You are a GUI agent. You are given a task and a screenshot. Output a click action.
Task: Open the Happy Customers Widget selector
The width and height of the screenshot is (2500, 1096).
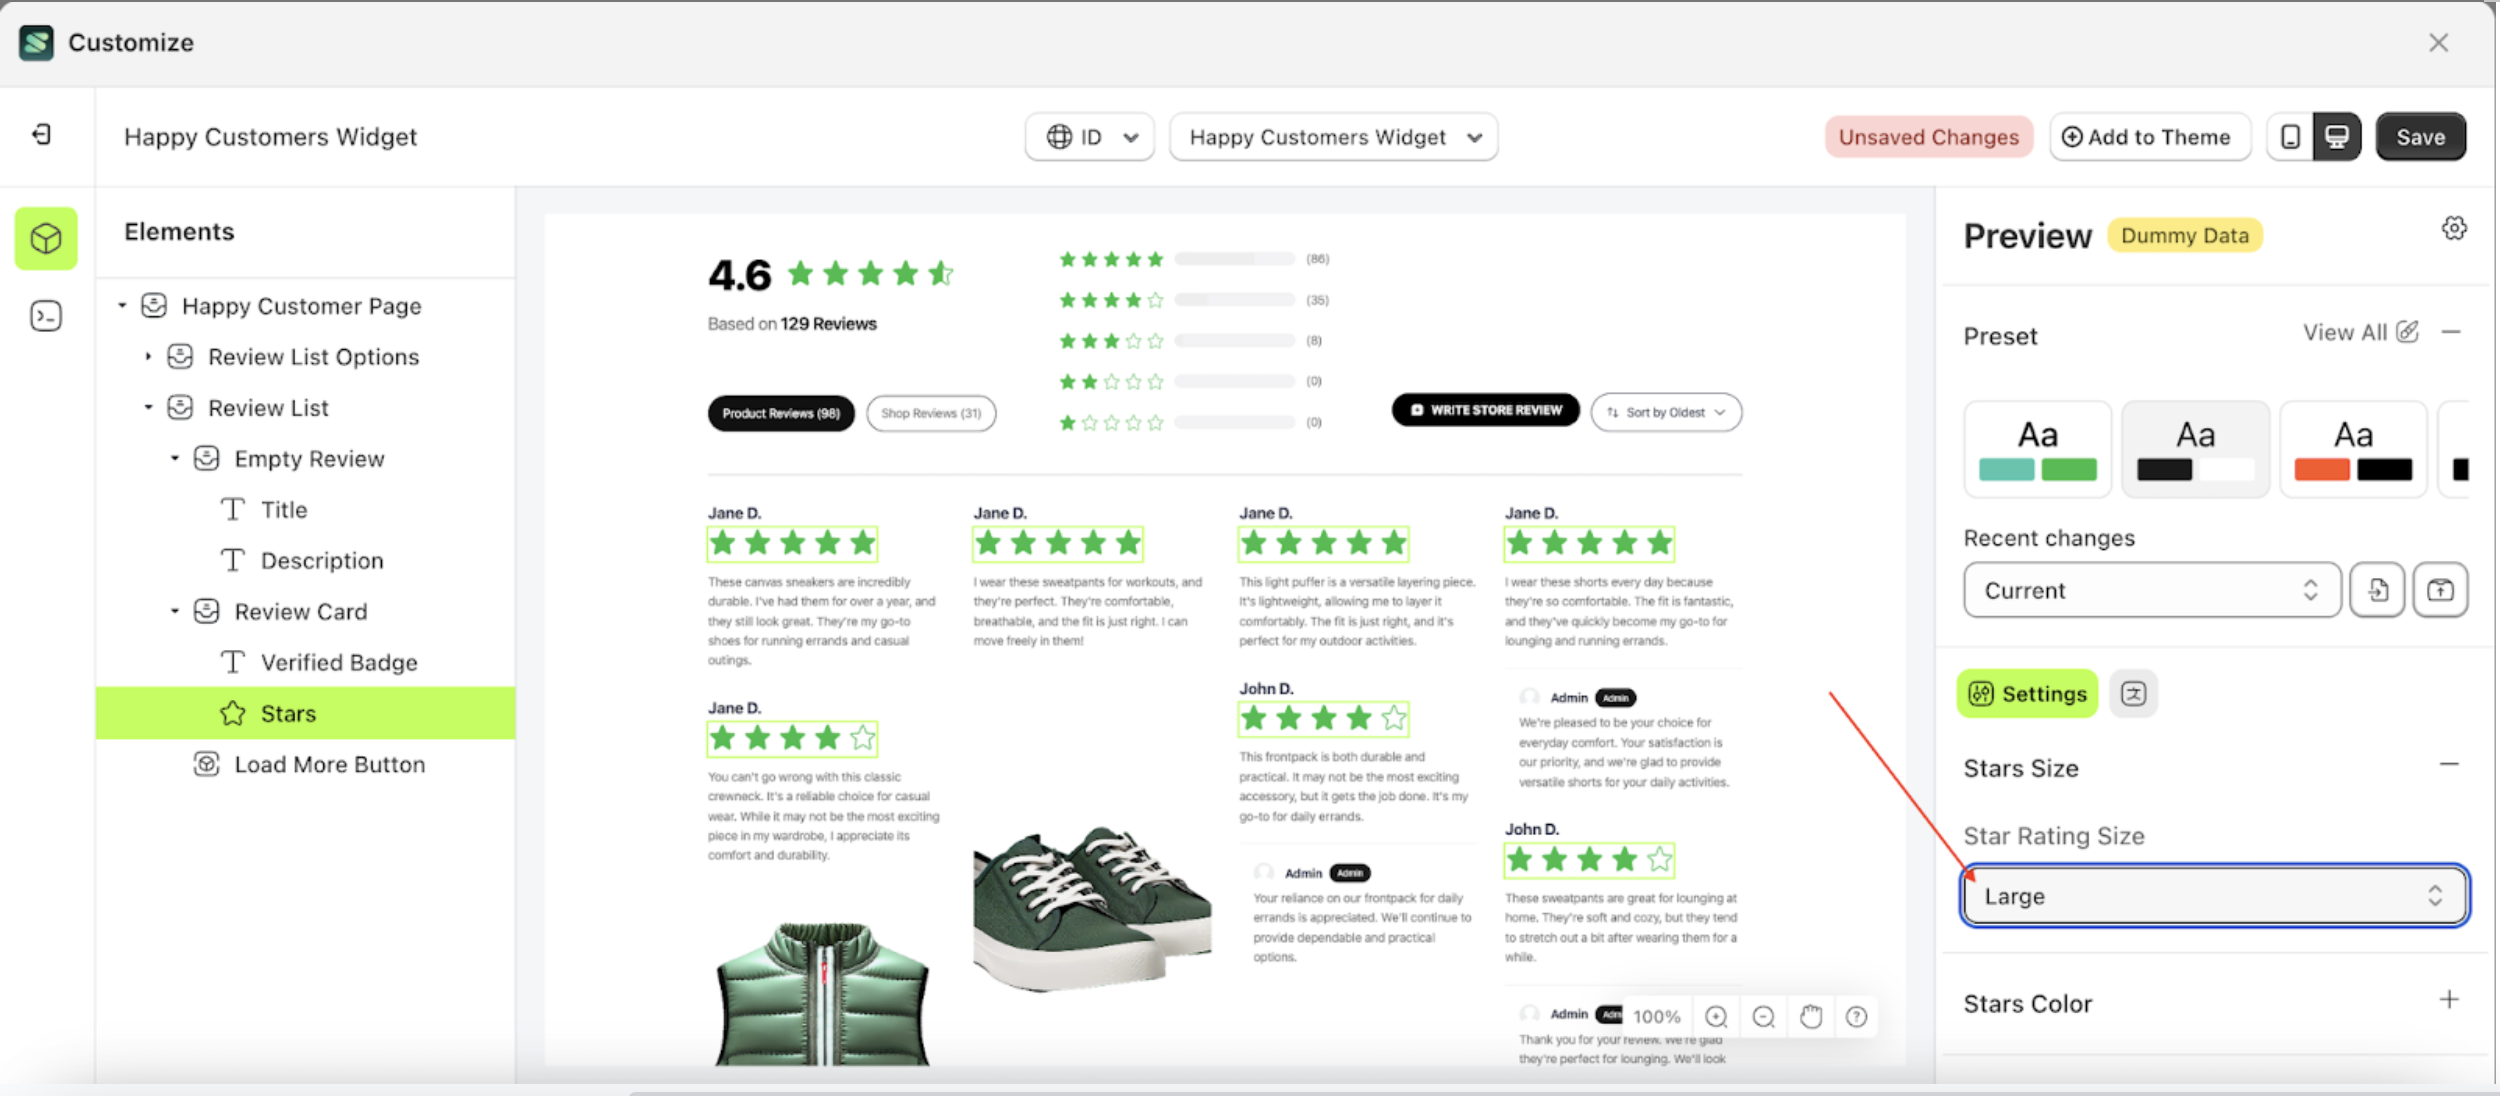pos(1332,137)
